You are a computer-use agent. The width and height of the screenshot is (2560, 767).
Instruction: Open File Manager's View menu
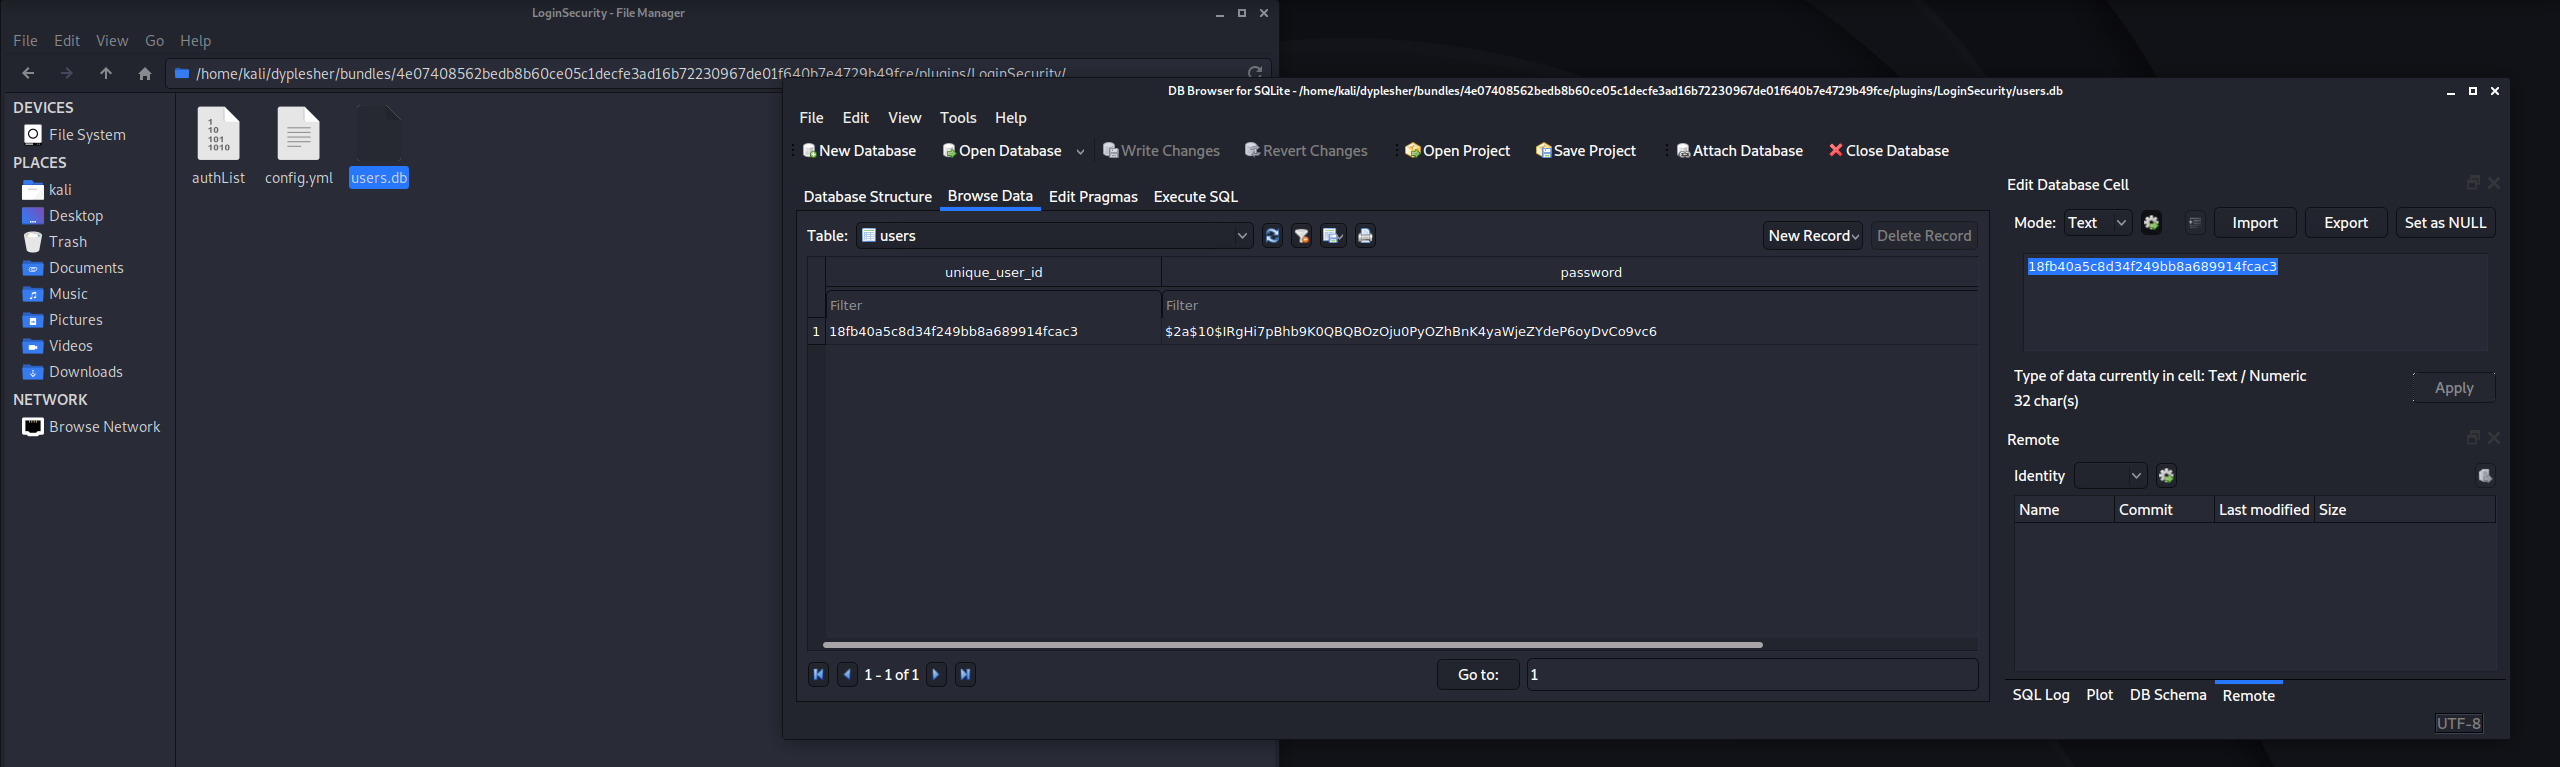tap(112, 41)
